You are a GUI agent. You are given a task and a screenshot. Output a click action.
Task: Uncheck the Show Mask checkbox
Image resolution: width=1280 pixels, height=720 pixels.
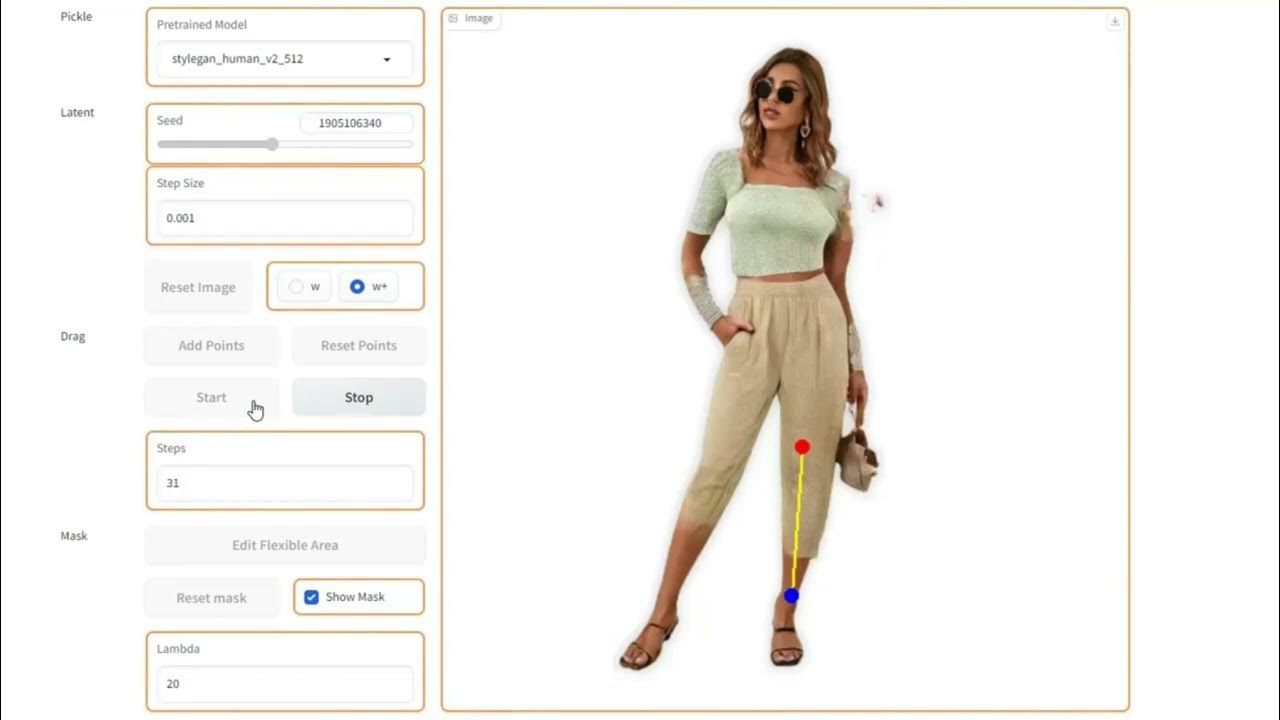[x=311, y=597]
